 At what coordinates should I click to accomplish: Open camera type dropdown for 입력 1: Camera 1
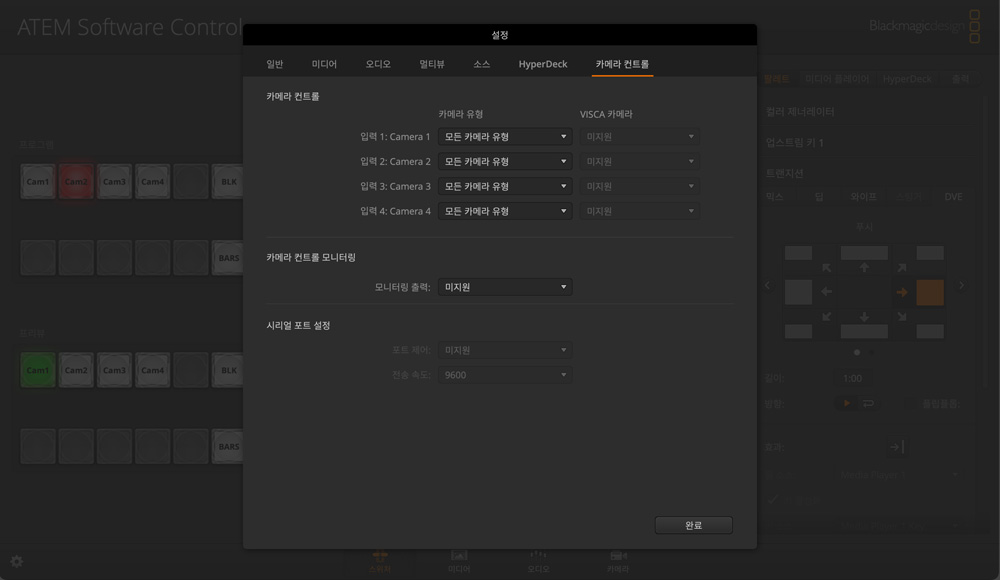tap(505, 137)
